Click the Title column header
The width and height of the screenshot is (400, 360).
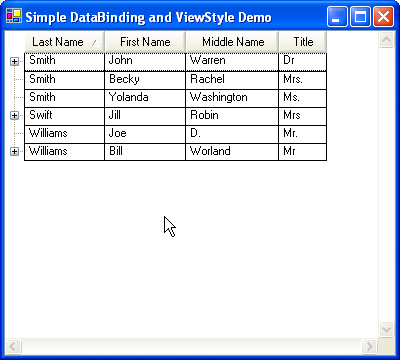click(x=303, y=42)
